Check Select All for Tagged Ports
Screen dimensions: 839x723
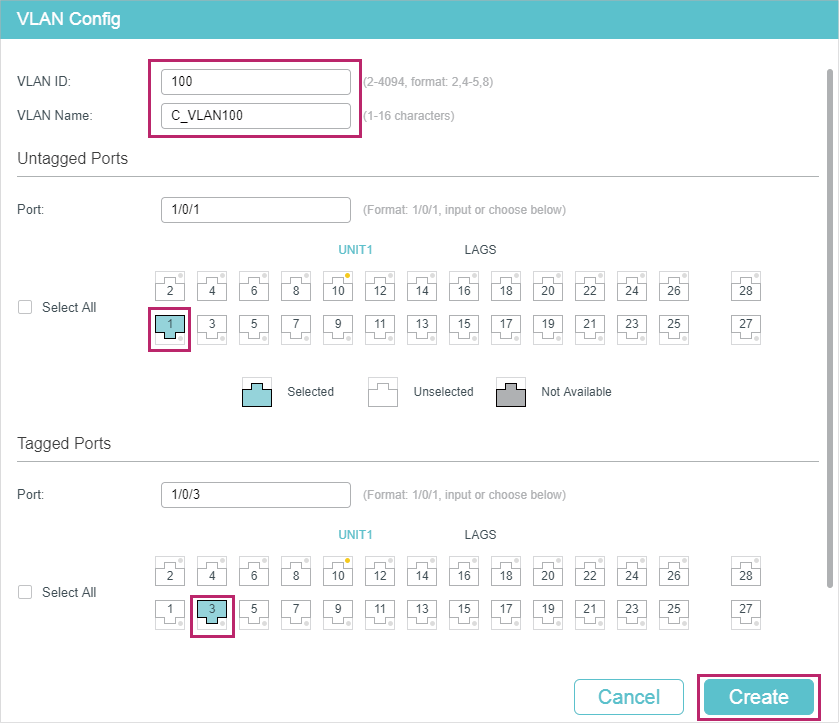(x=25, y=592)
